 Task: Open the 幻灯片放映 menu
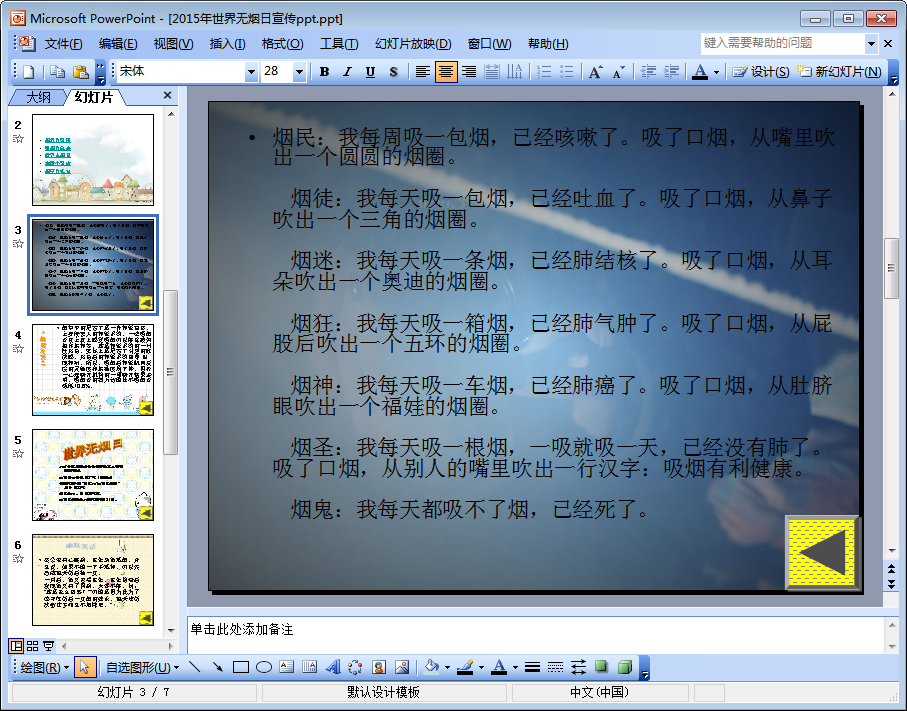[x=412, y=44]
